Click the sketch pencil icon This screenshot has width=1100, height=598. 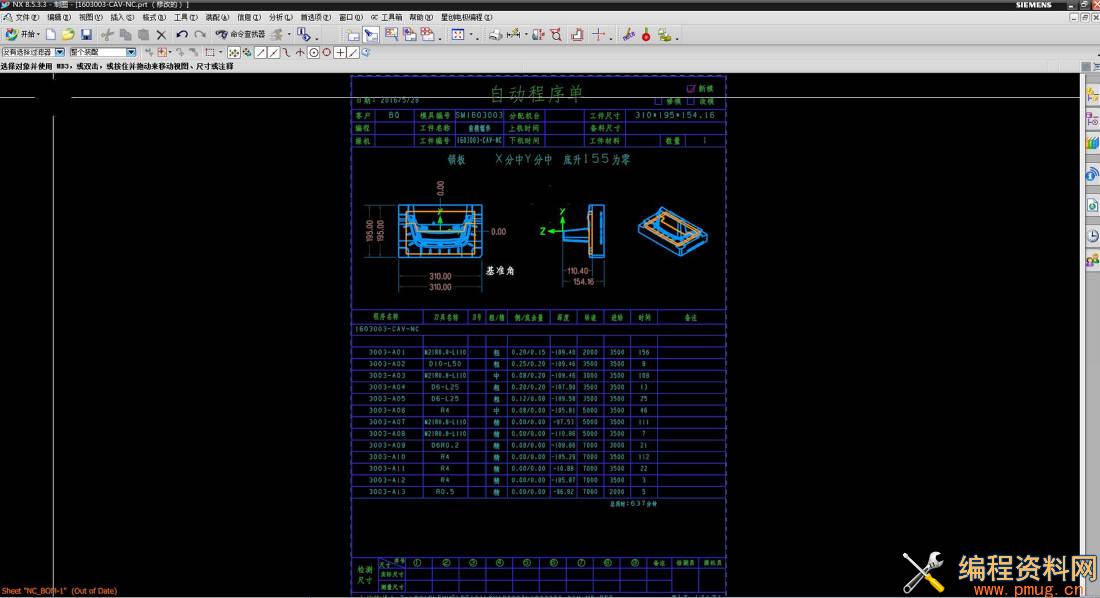[x=628, y=34]
